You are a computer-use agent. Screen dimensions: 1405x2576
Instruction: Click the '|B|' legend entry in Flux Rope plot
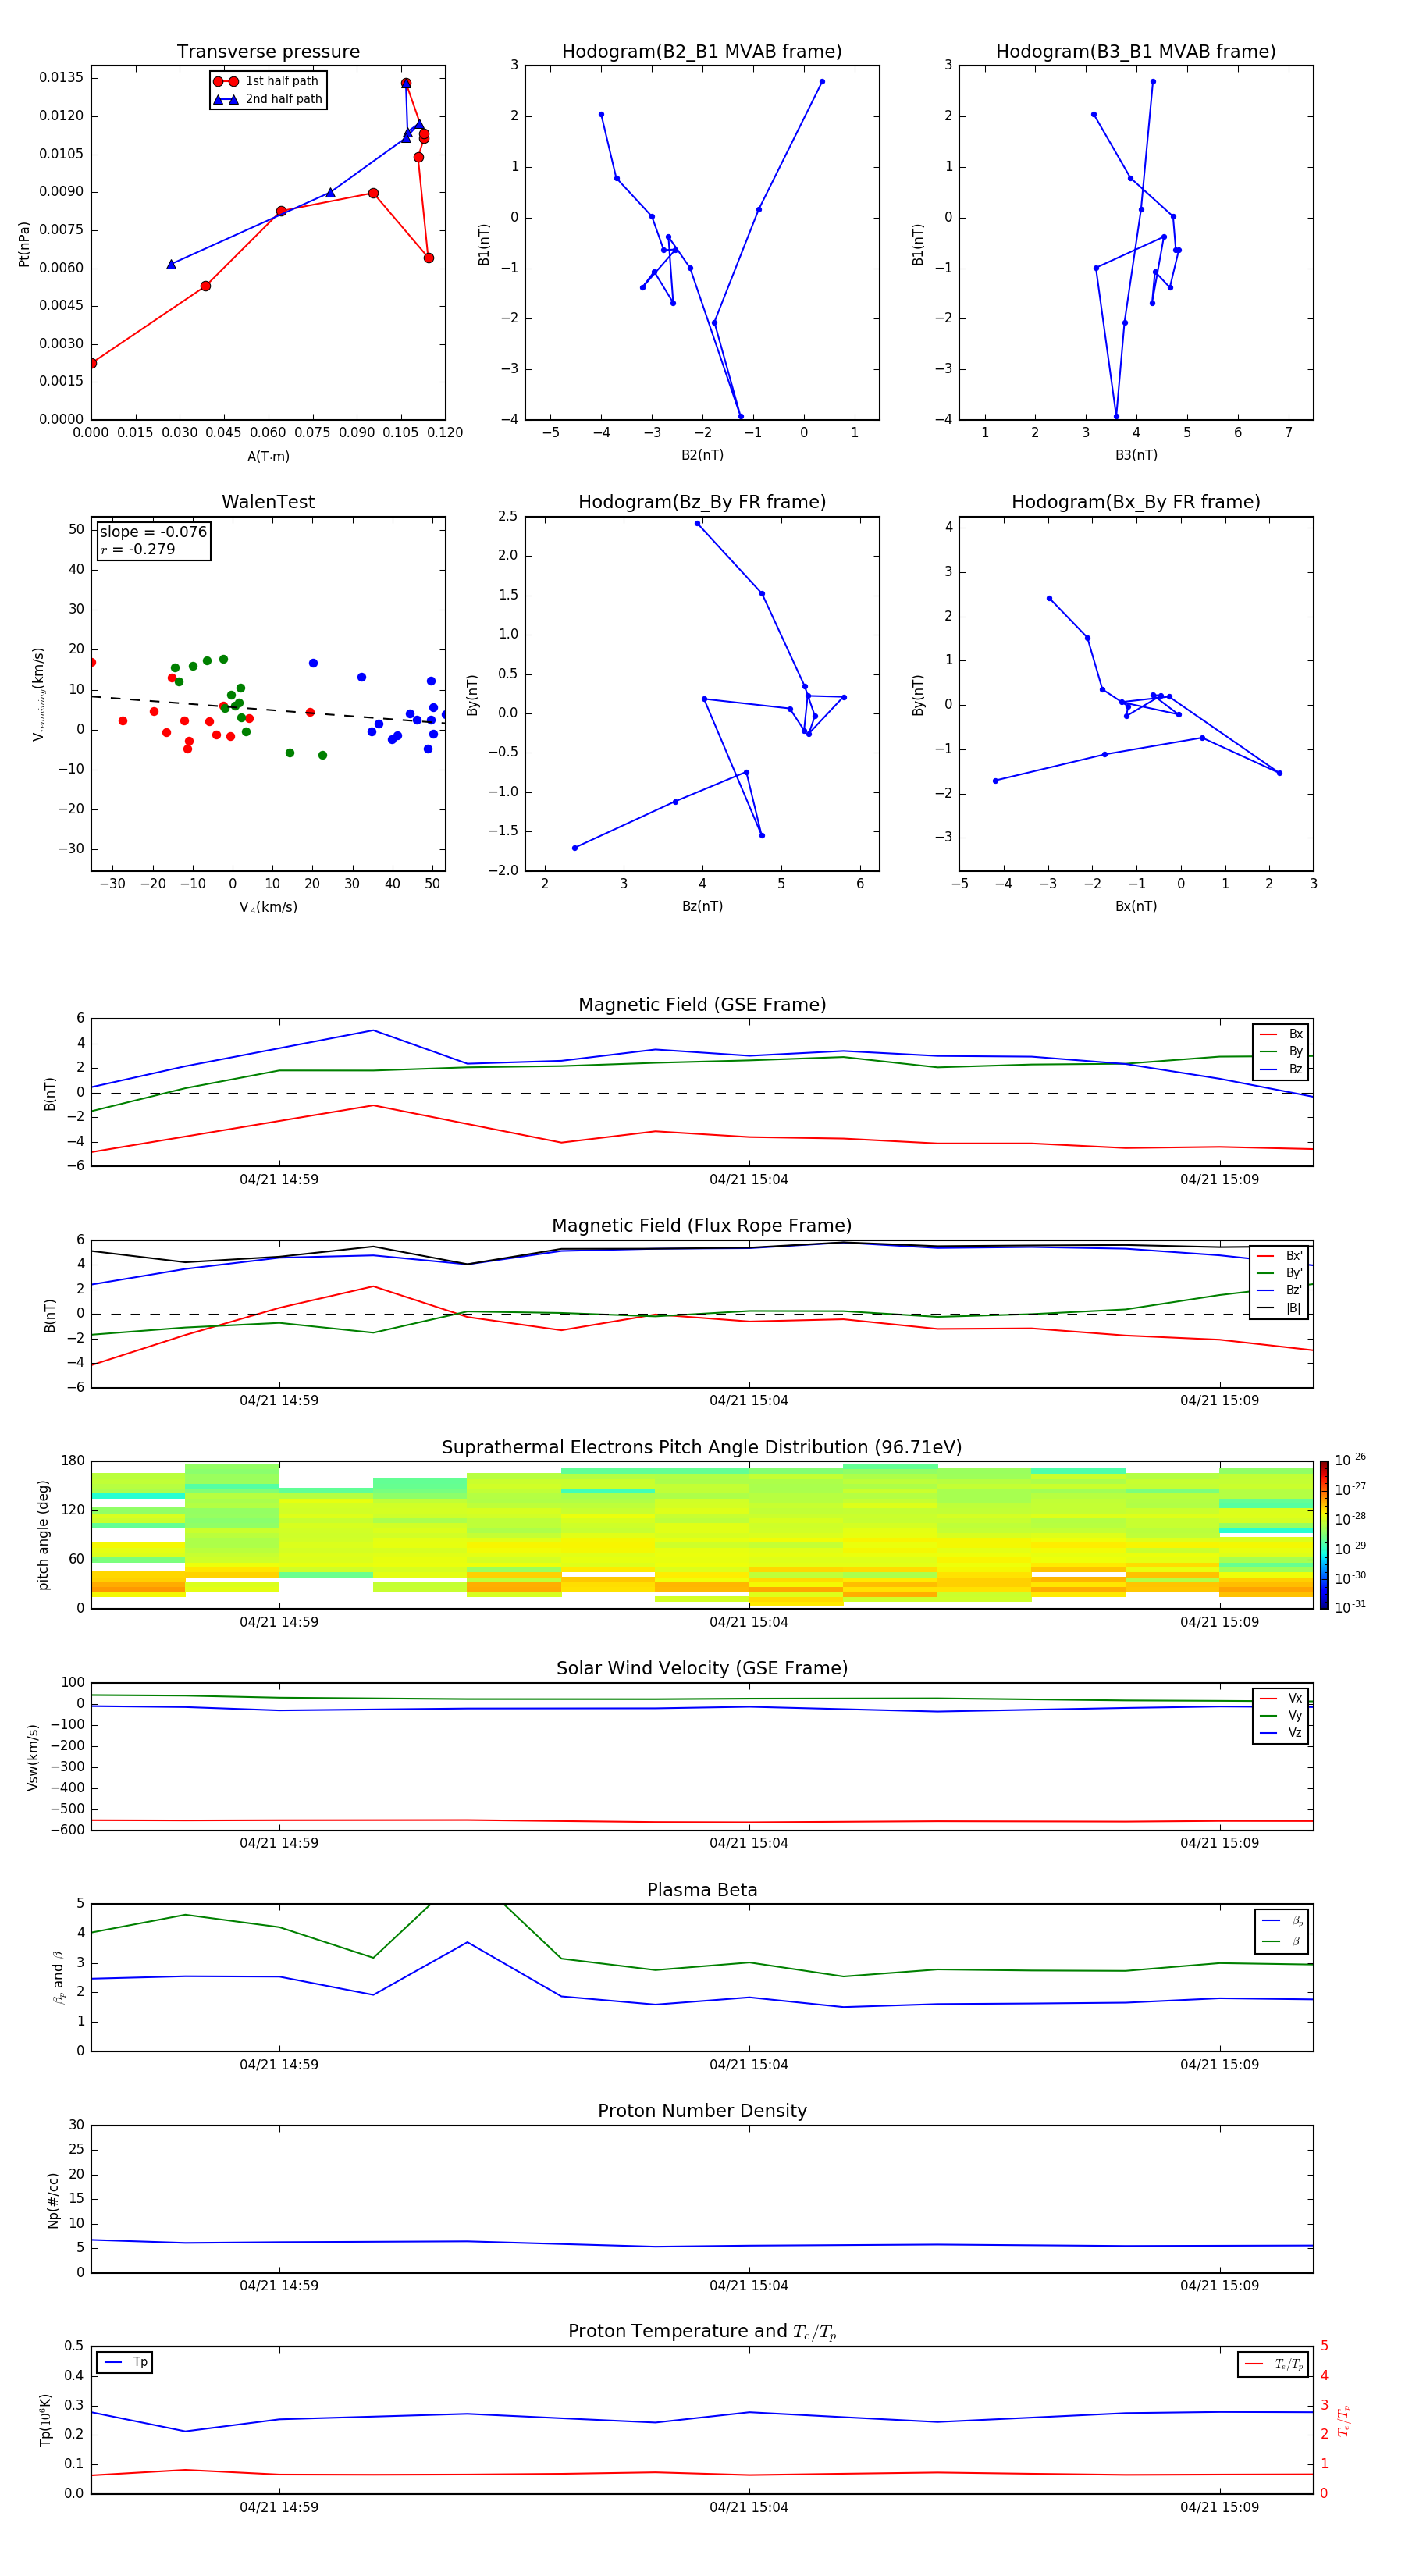point(1280,1308)
